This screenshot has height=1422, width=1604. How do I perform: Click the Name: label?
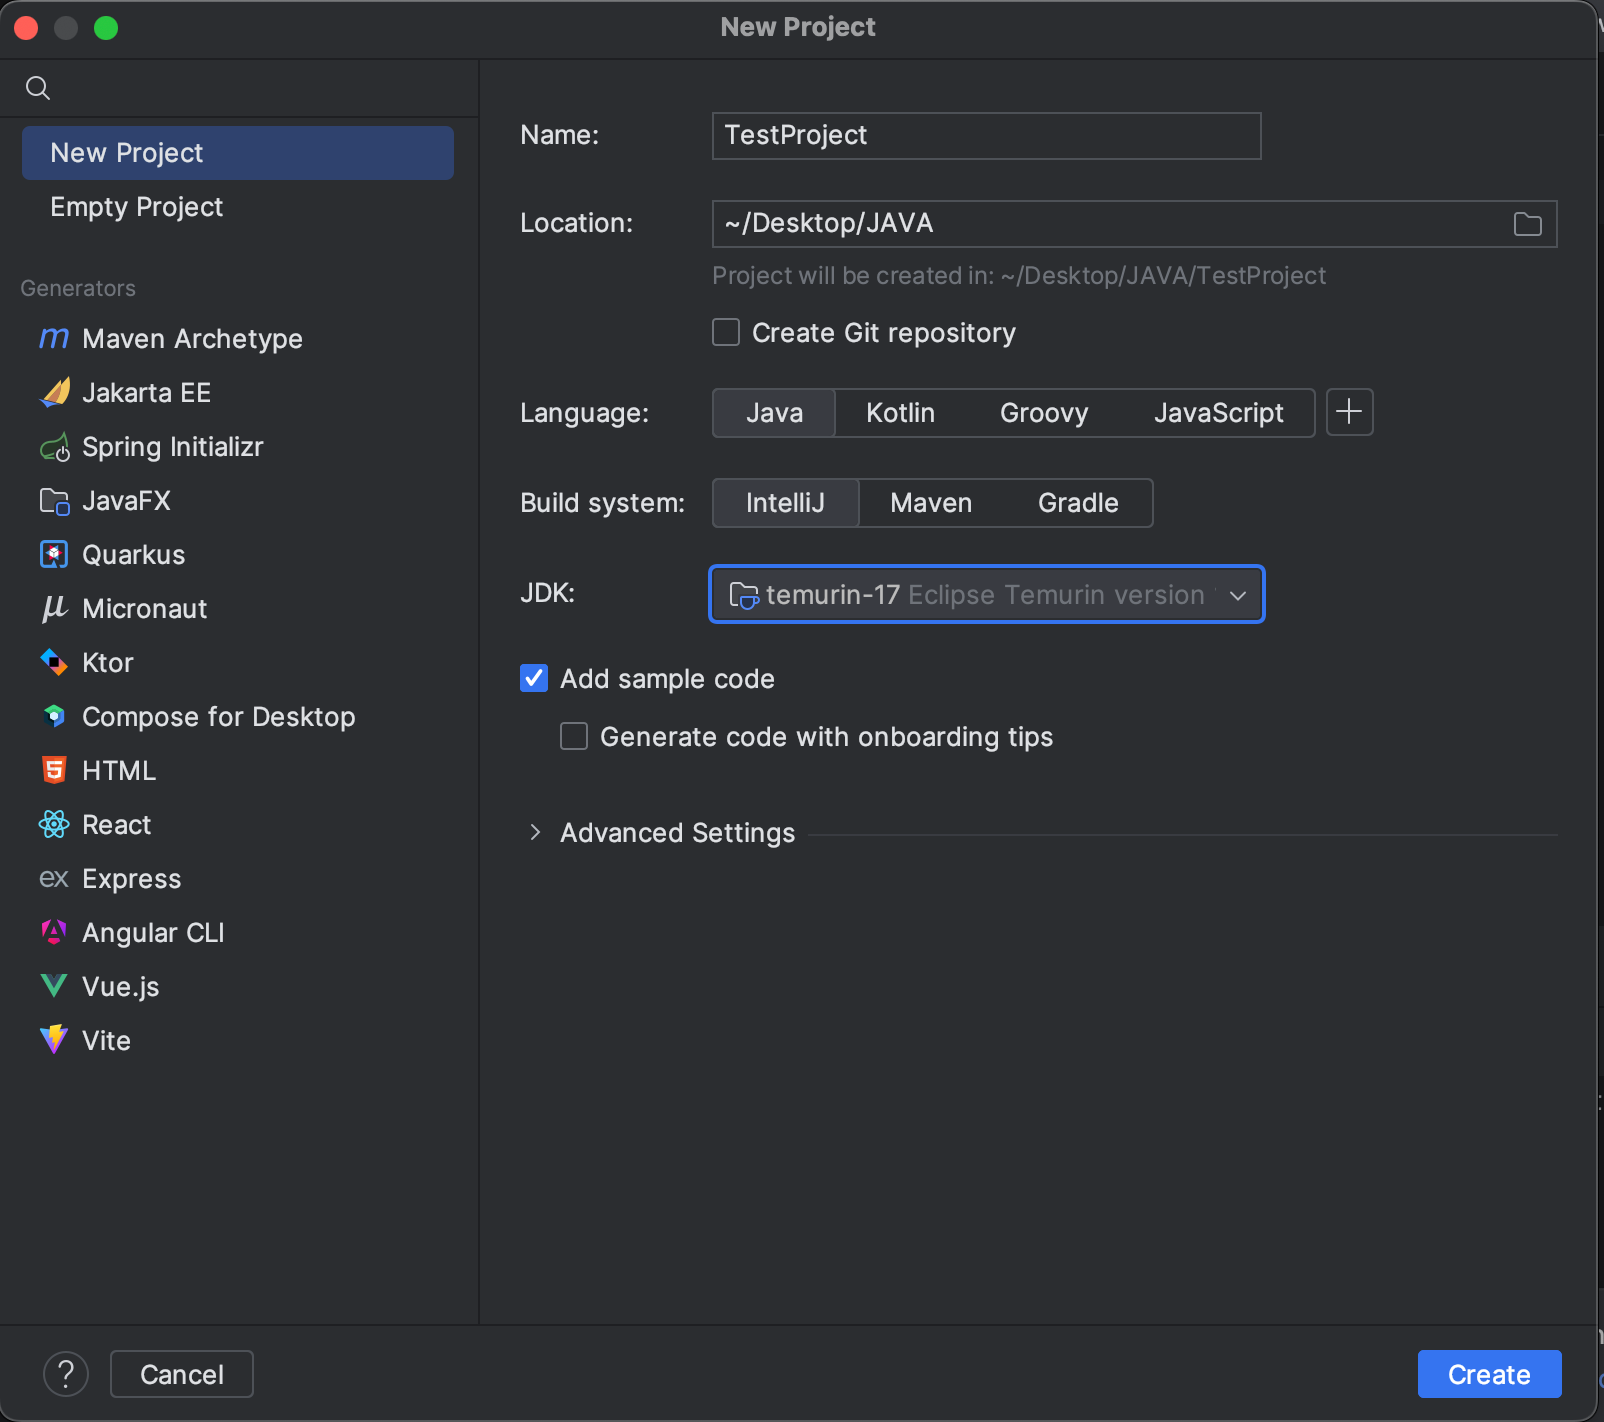[x=559, y=135]
